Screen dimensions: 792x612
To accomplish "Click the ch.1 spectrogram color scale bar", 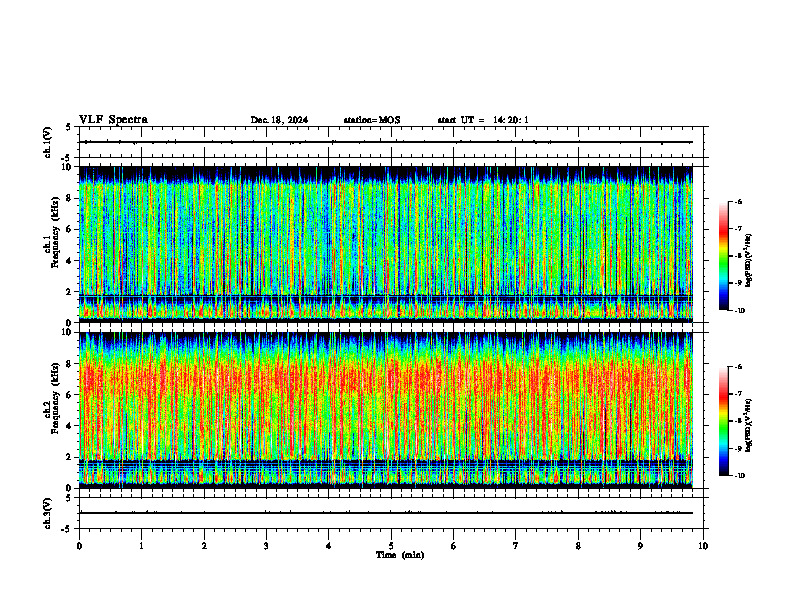I will (x=724, y=256).
